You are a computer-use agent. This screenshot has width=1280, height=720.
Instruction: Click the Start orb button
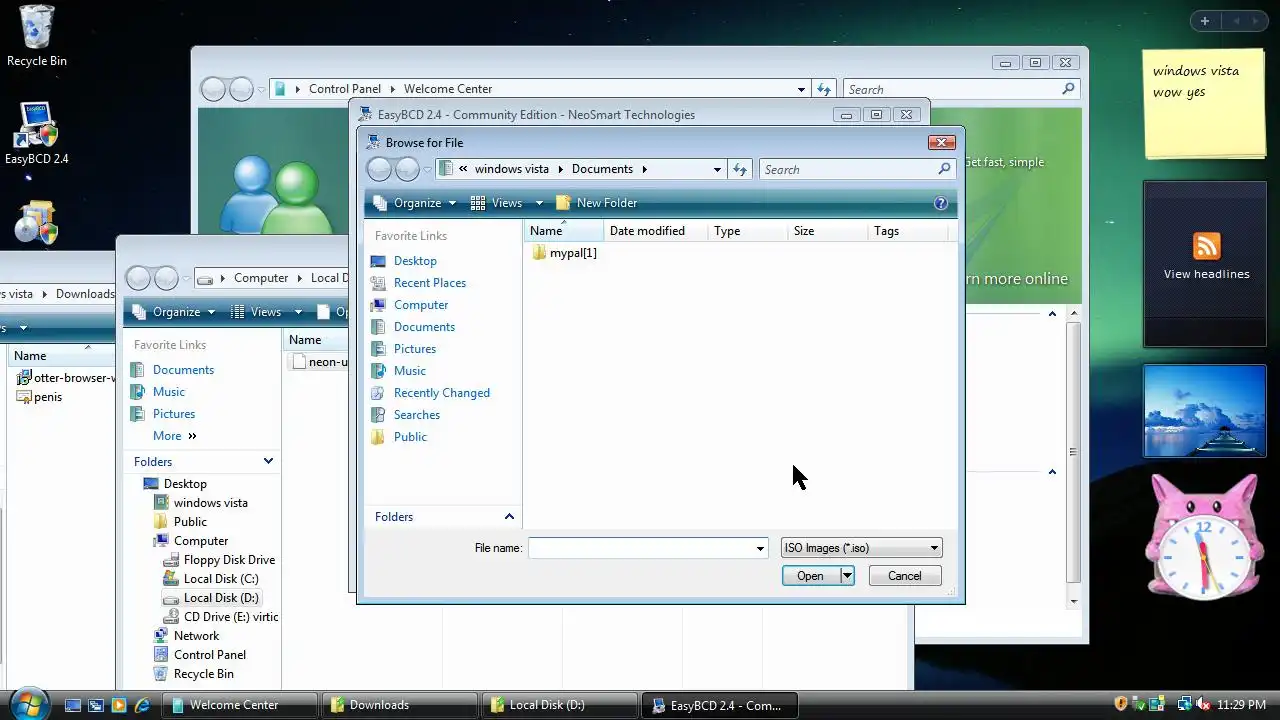28,703
